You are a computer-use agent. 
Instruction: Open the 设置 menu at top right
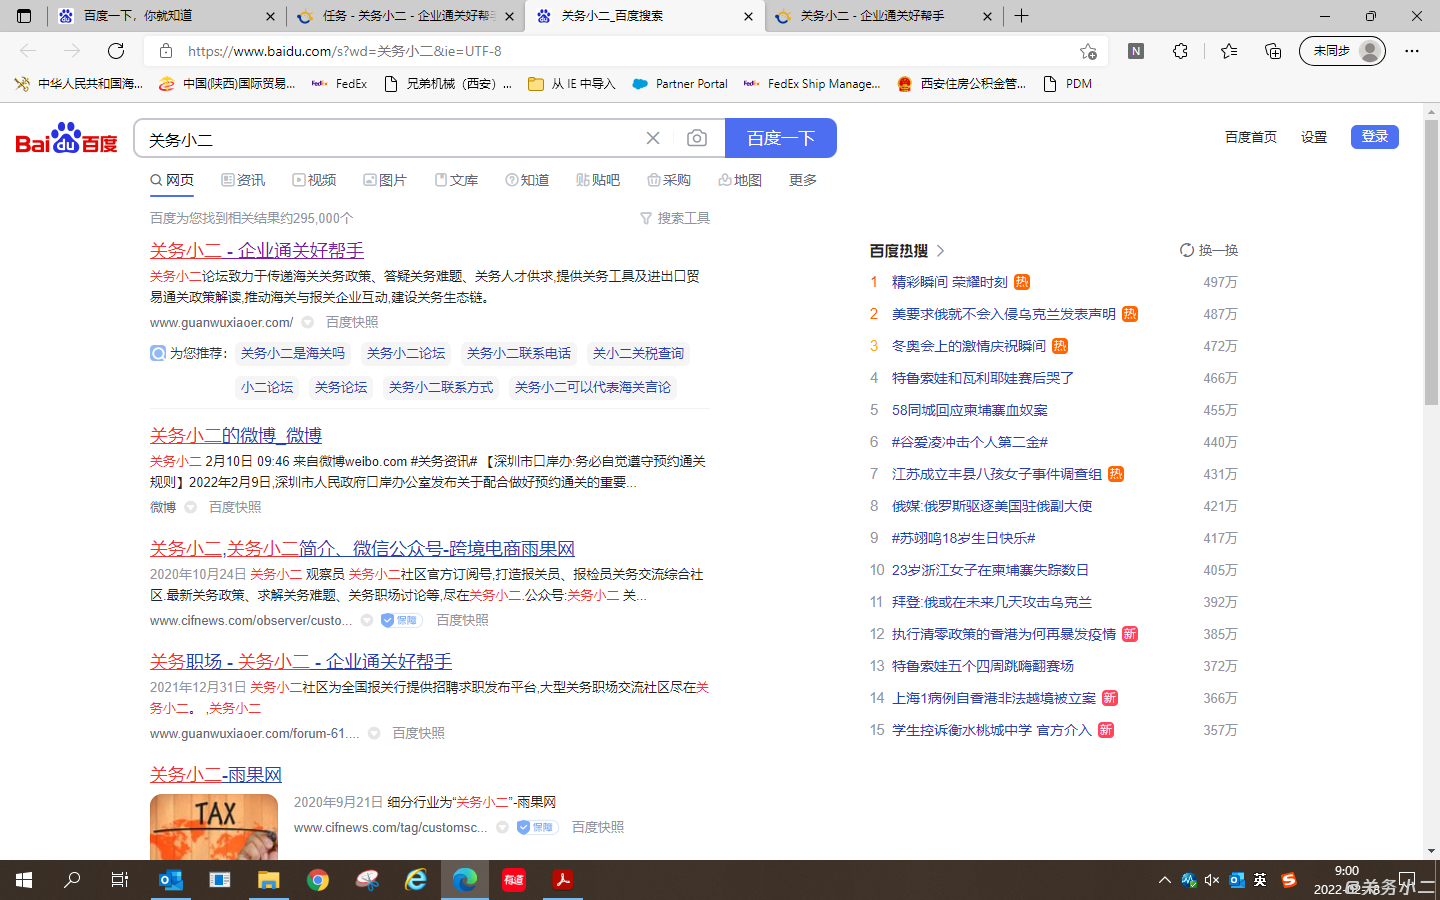pyautogui.click(x=1314, y=137)
